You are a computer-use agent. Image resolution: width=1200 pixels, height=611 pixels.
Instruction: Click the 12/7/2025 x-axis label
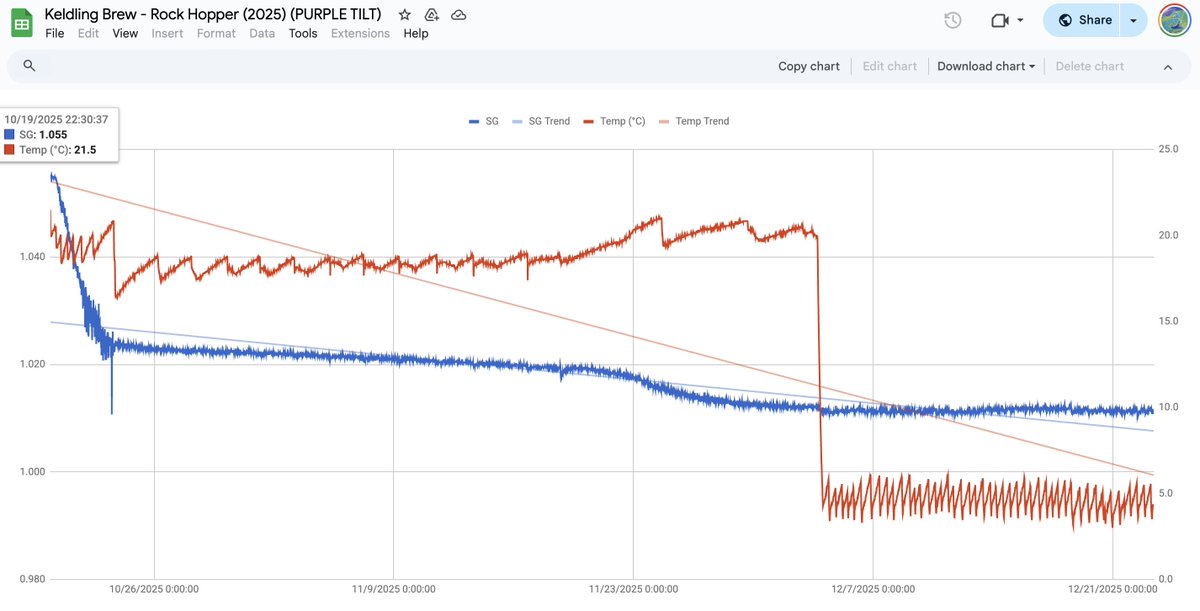(873, 588)
